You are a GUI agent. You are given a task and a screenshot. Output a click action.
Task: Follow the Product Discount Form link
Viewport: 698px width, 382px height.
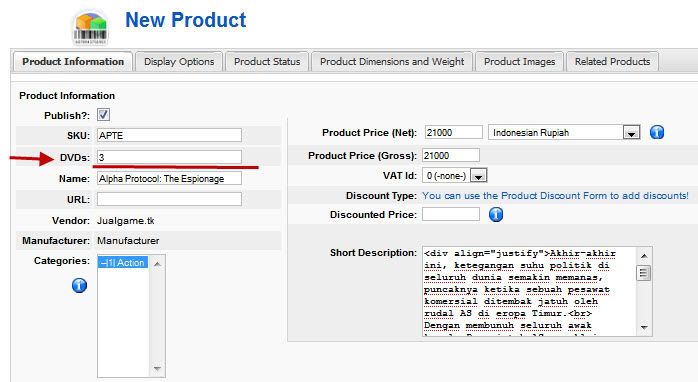point(555,195)
